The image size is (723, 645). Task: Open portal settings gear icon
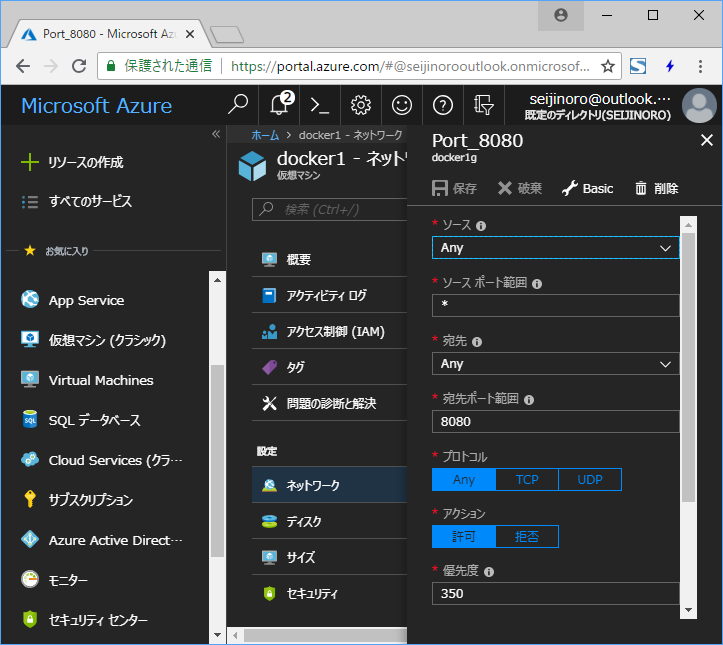point(361,105)
